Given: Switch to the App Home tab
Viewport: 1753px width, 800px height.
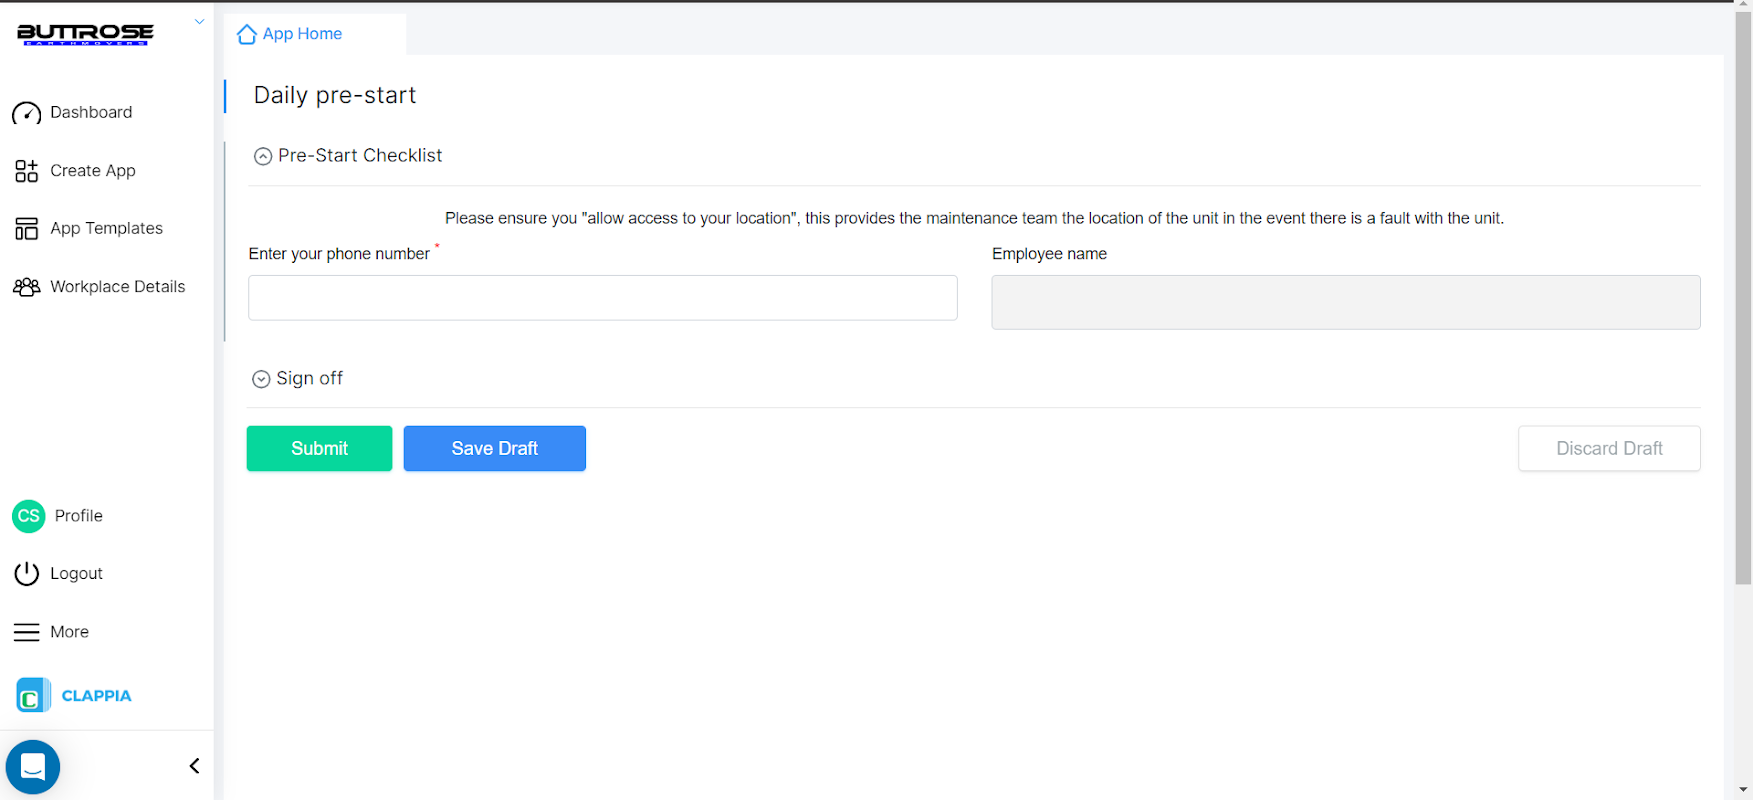Looking at the screenshot, I should click(x=301, y=34).
